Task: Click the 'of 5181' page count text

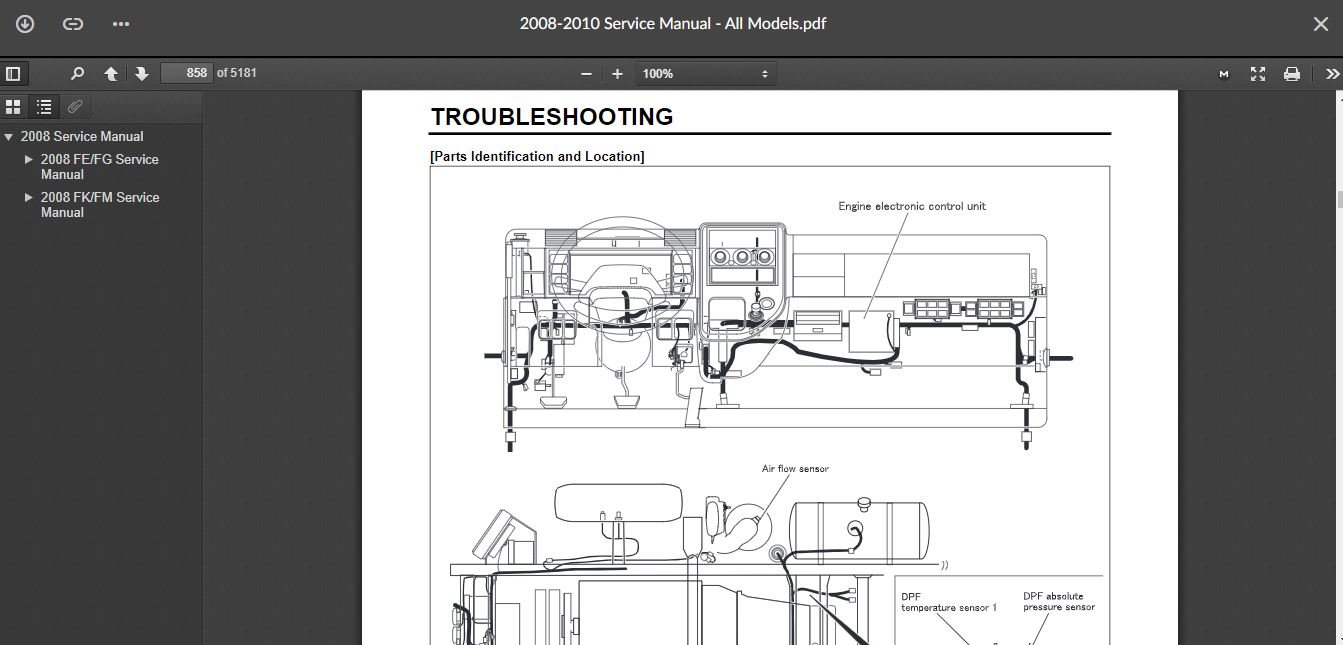Action: coord(237,73)
